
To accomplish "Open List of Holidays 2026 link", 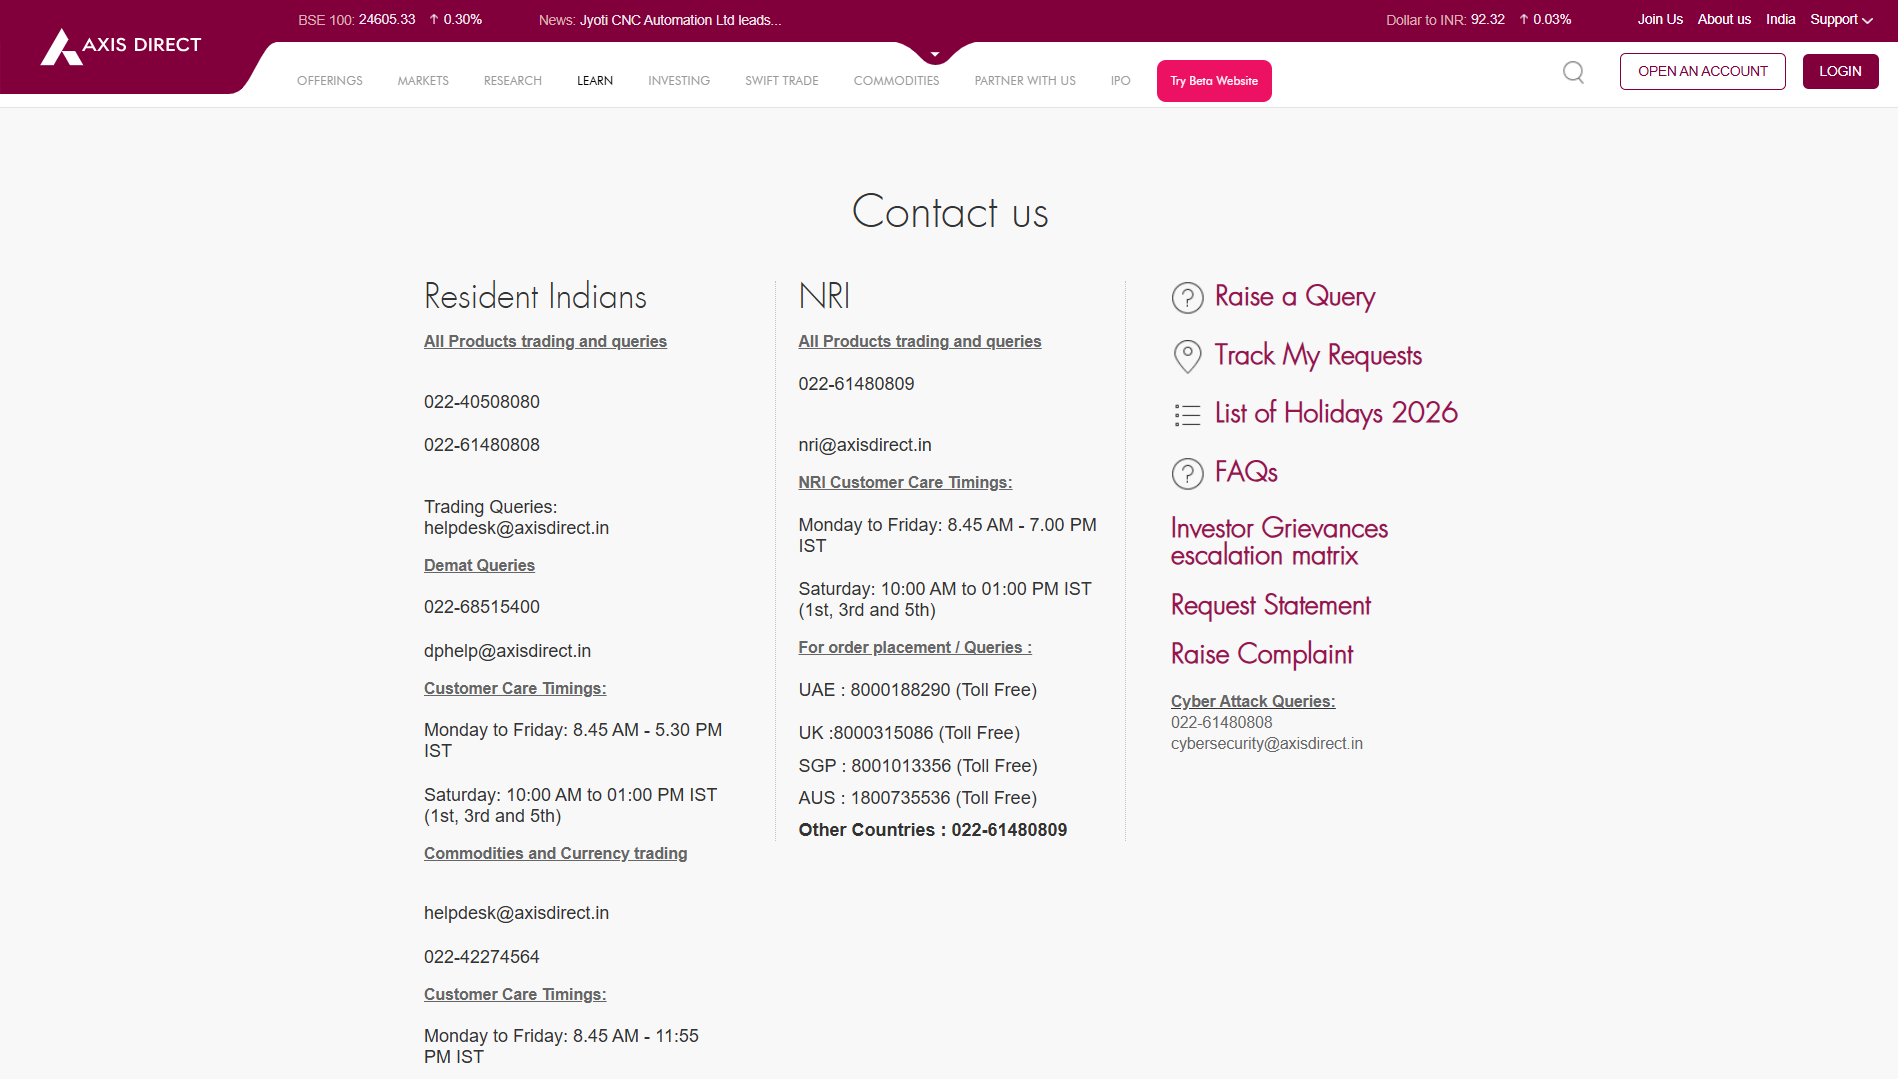I will coord(1336,413).
